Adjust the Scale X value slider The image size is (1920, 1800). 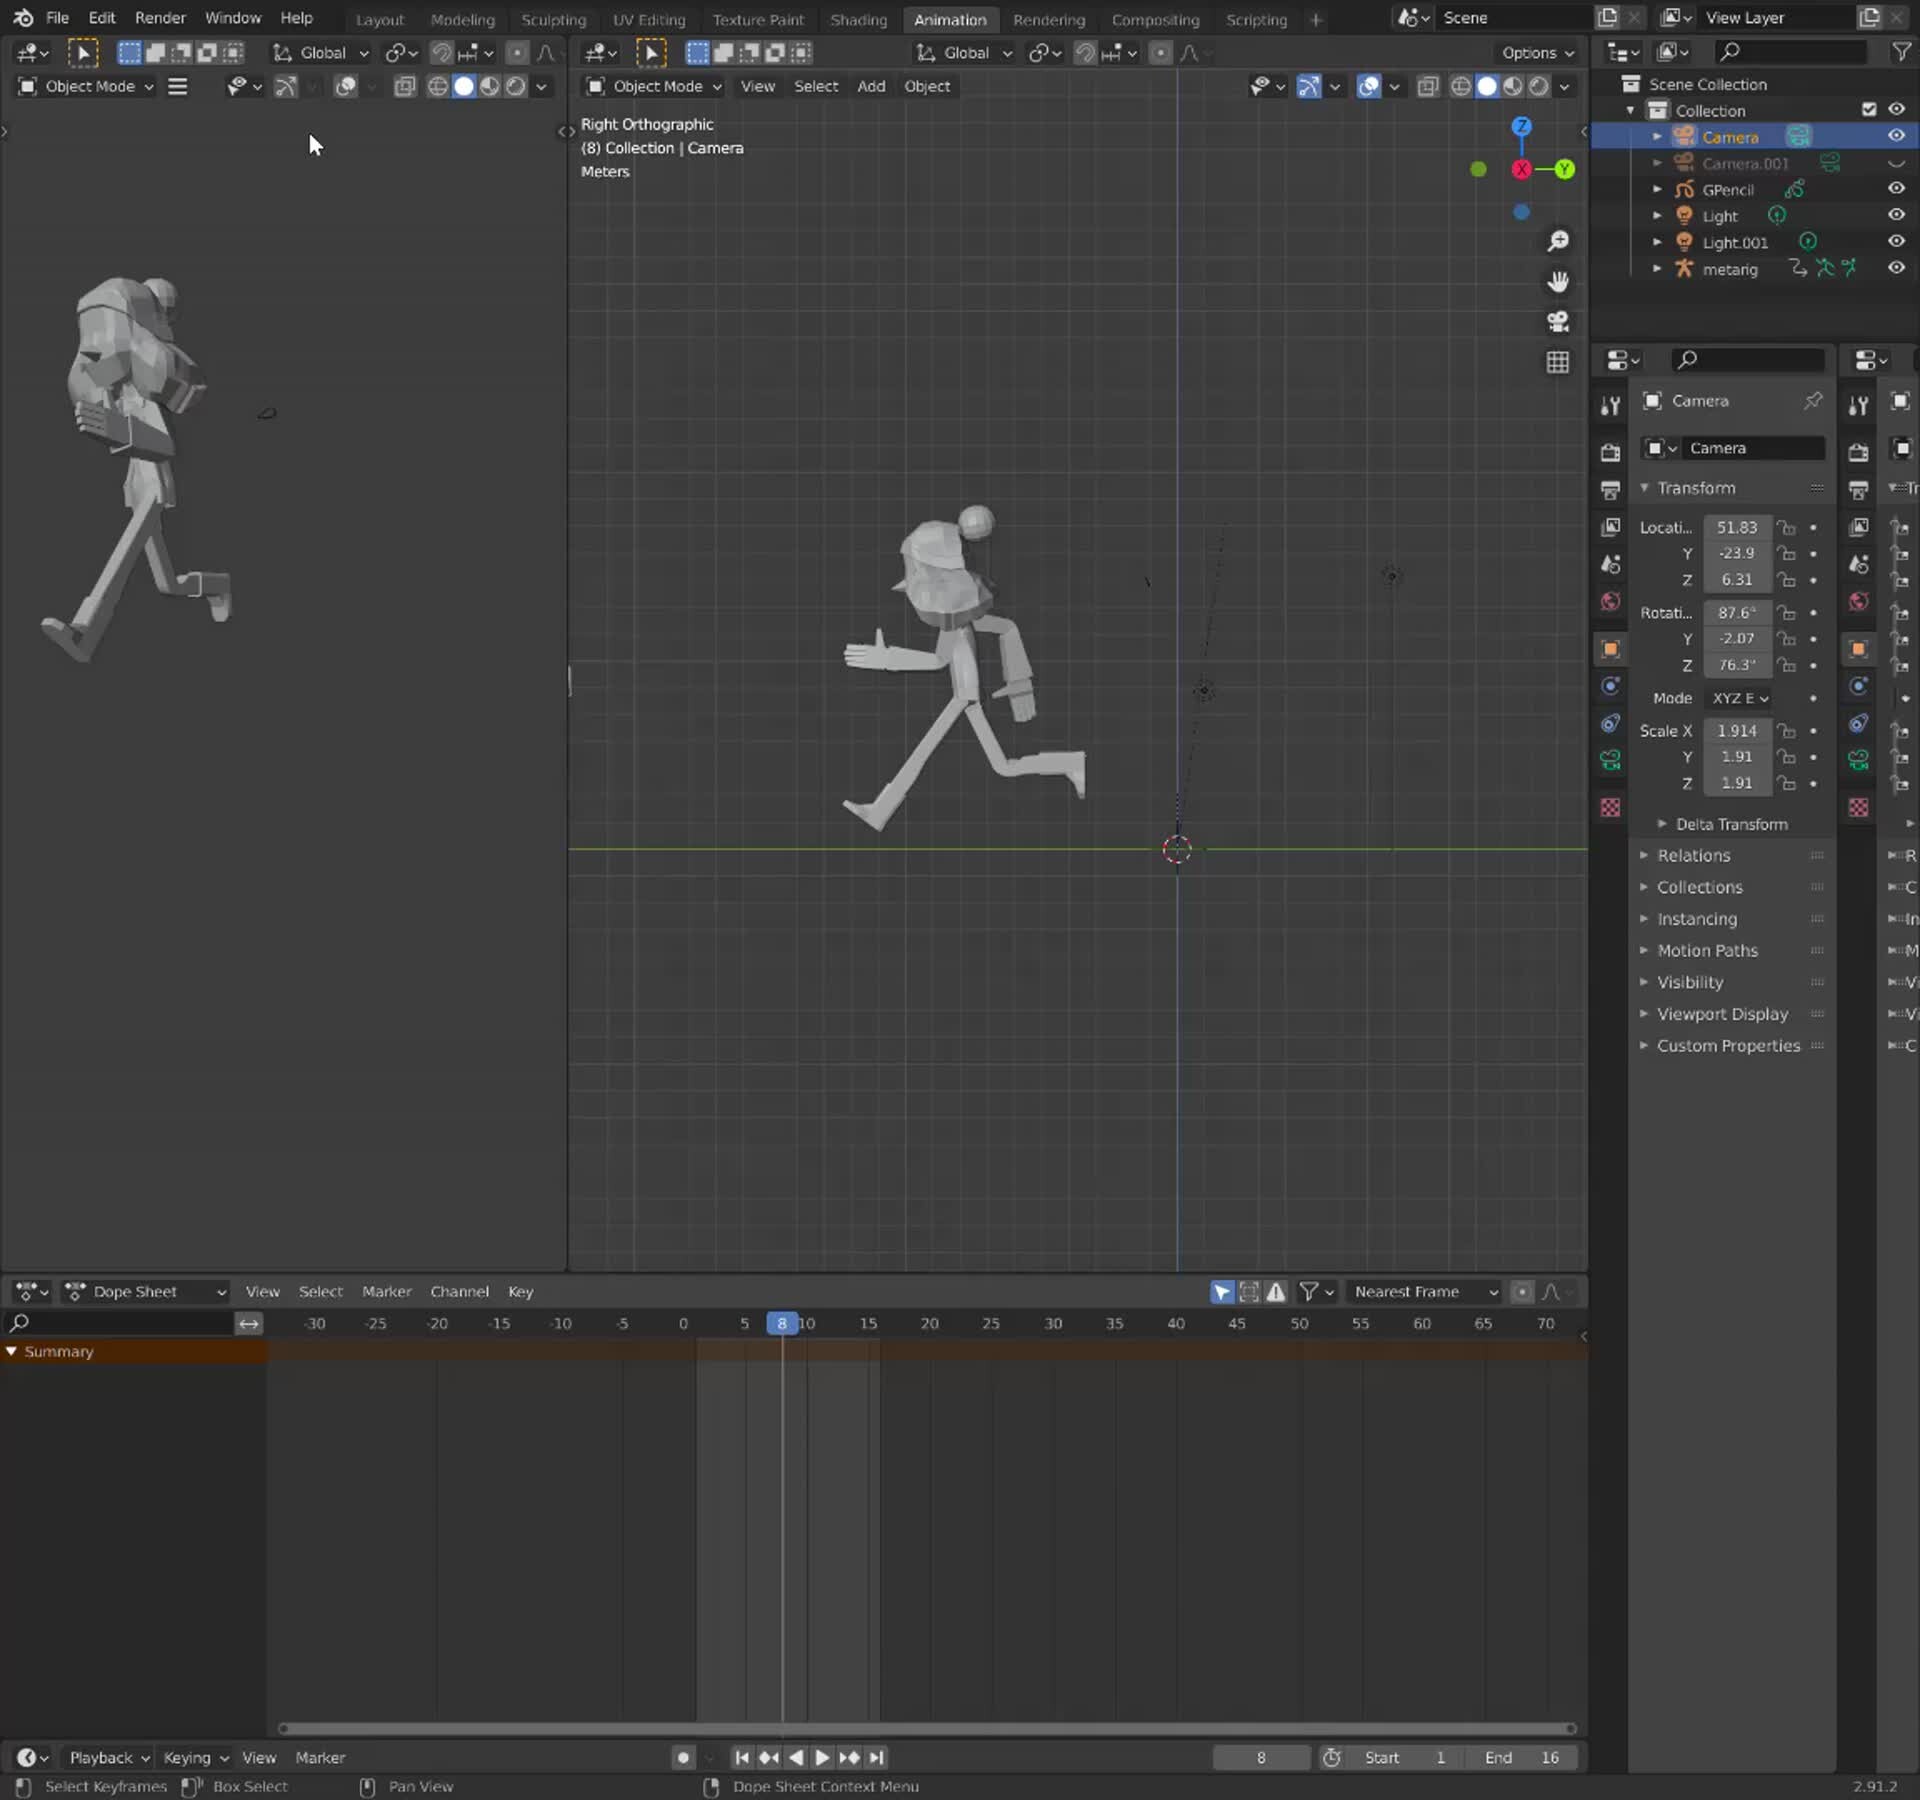pos(1737,730)
